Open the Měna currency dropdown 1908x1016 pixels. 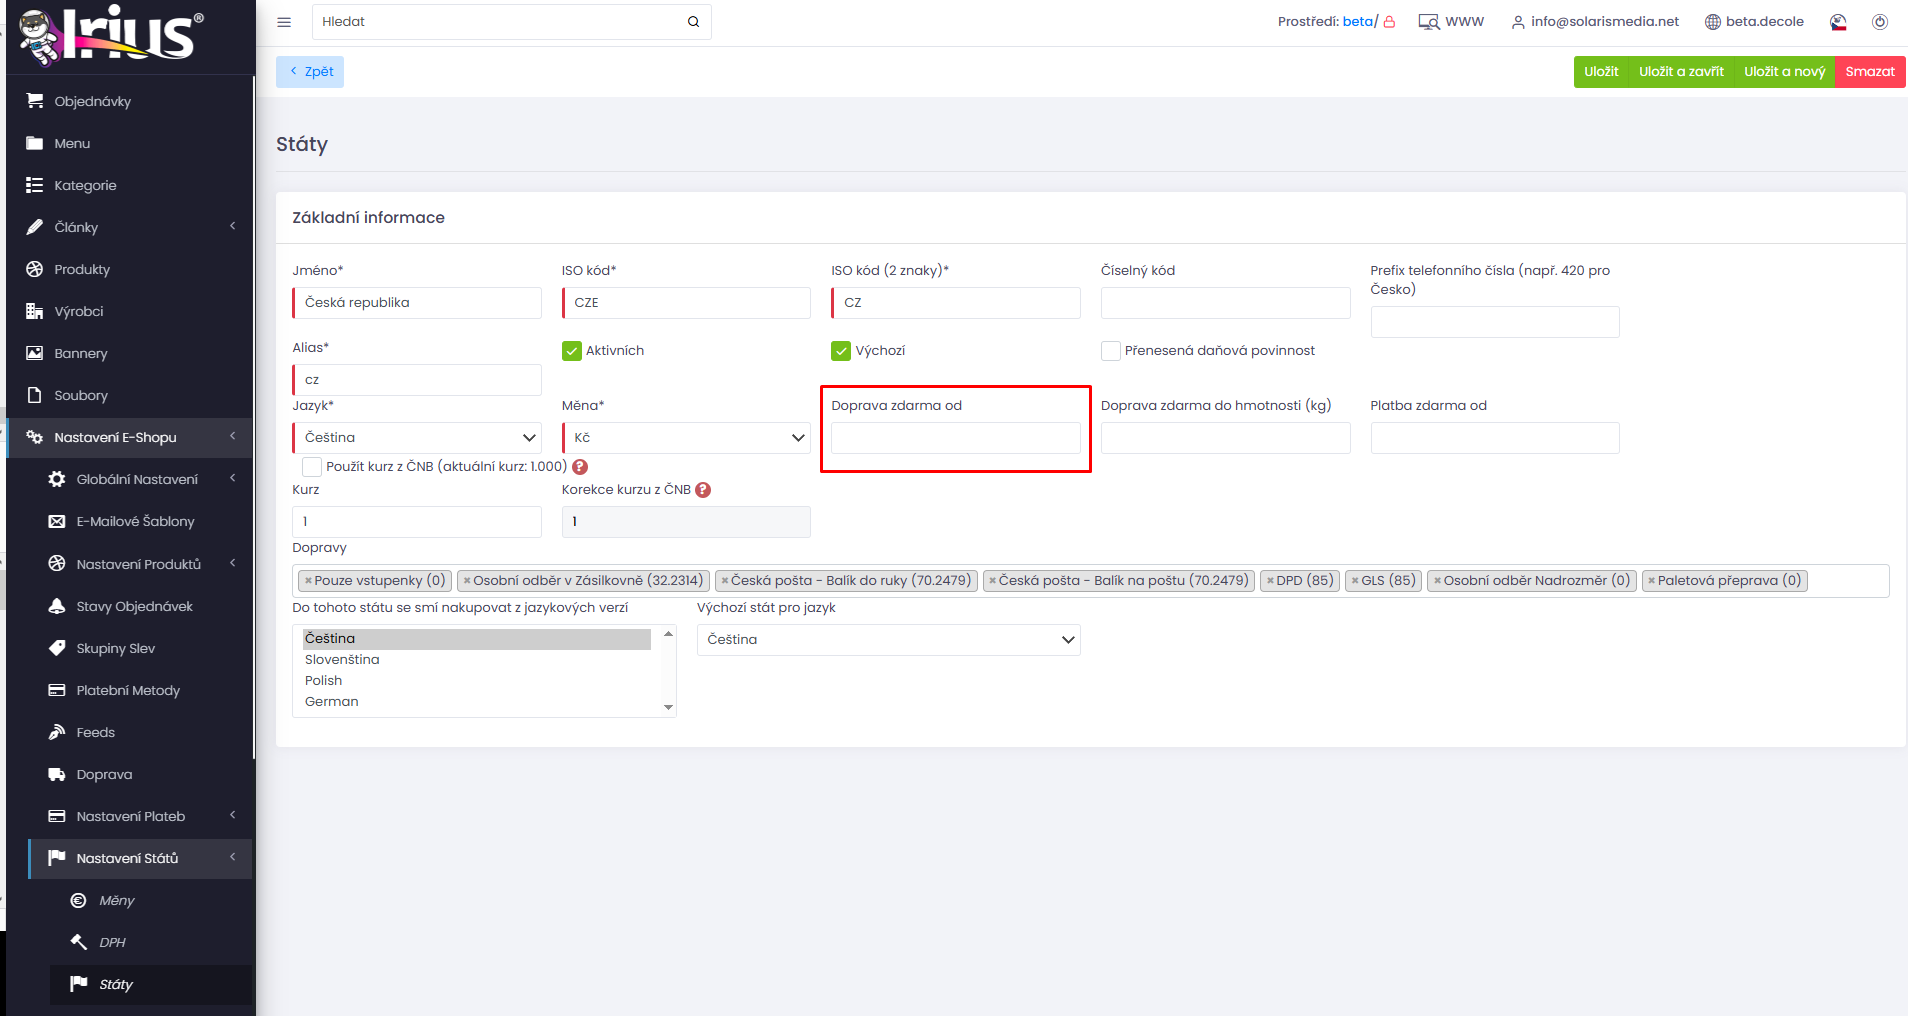tap(686, 438)
